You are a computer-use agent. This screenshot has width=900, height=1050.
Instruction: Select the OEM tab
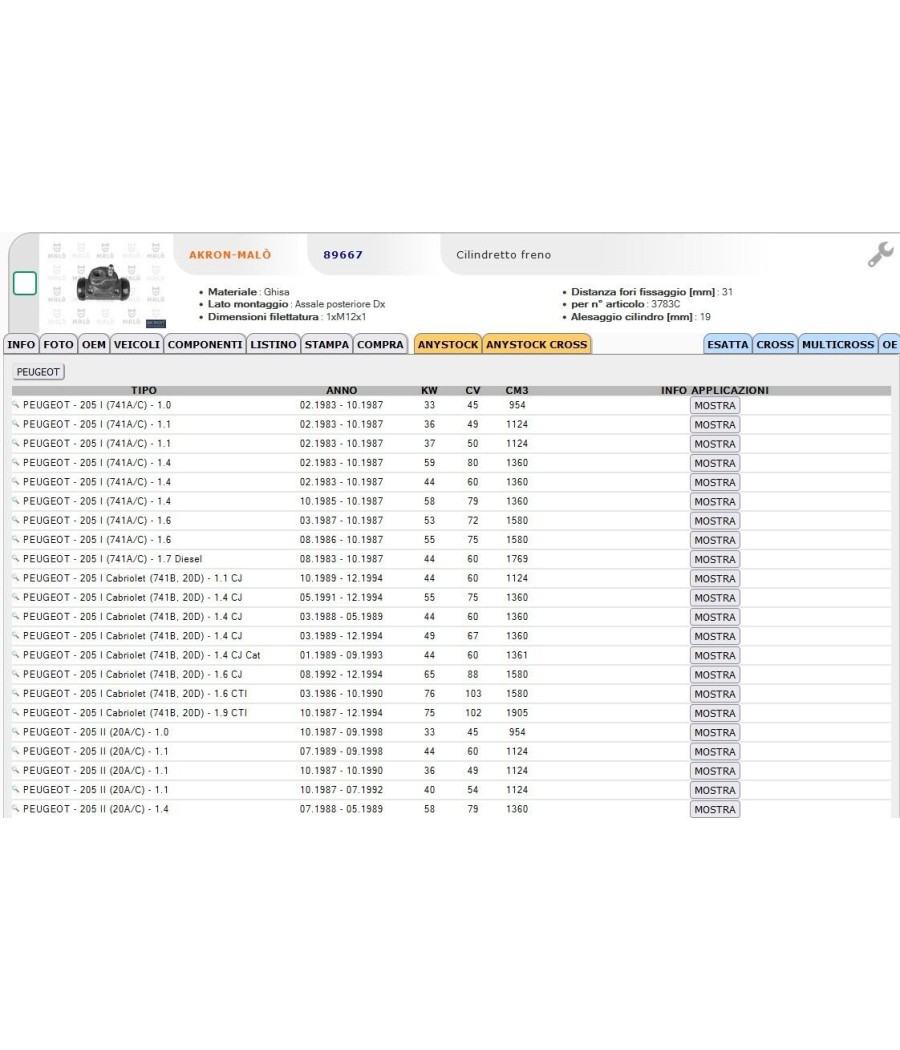click(x=94, y=344)
